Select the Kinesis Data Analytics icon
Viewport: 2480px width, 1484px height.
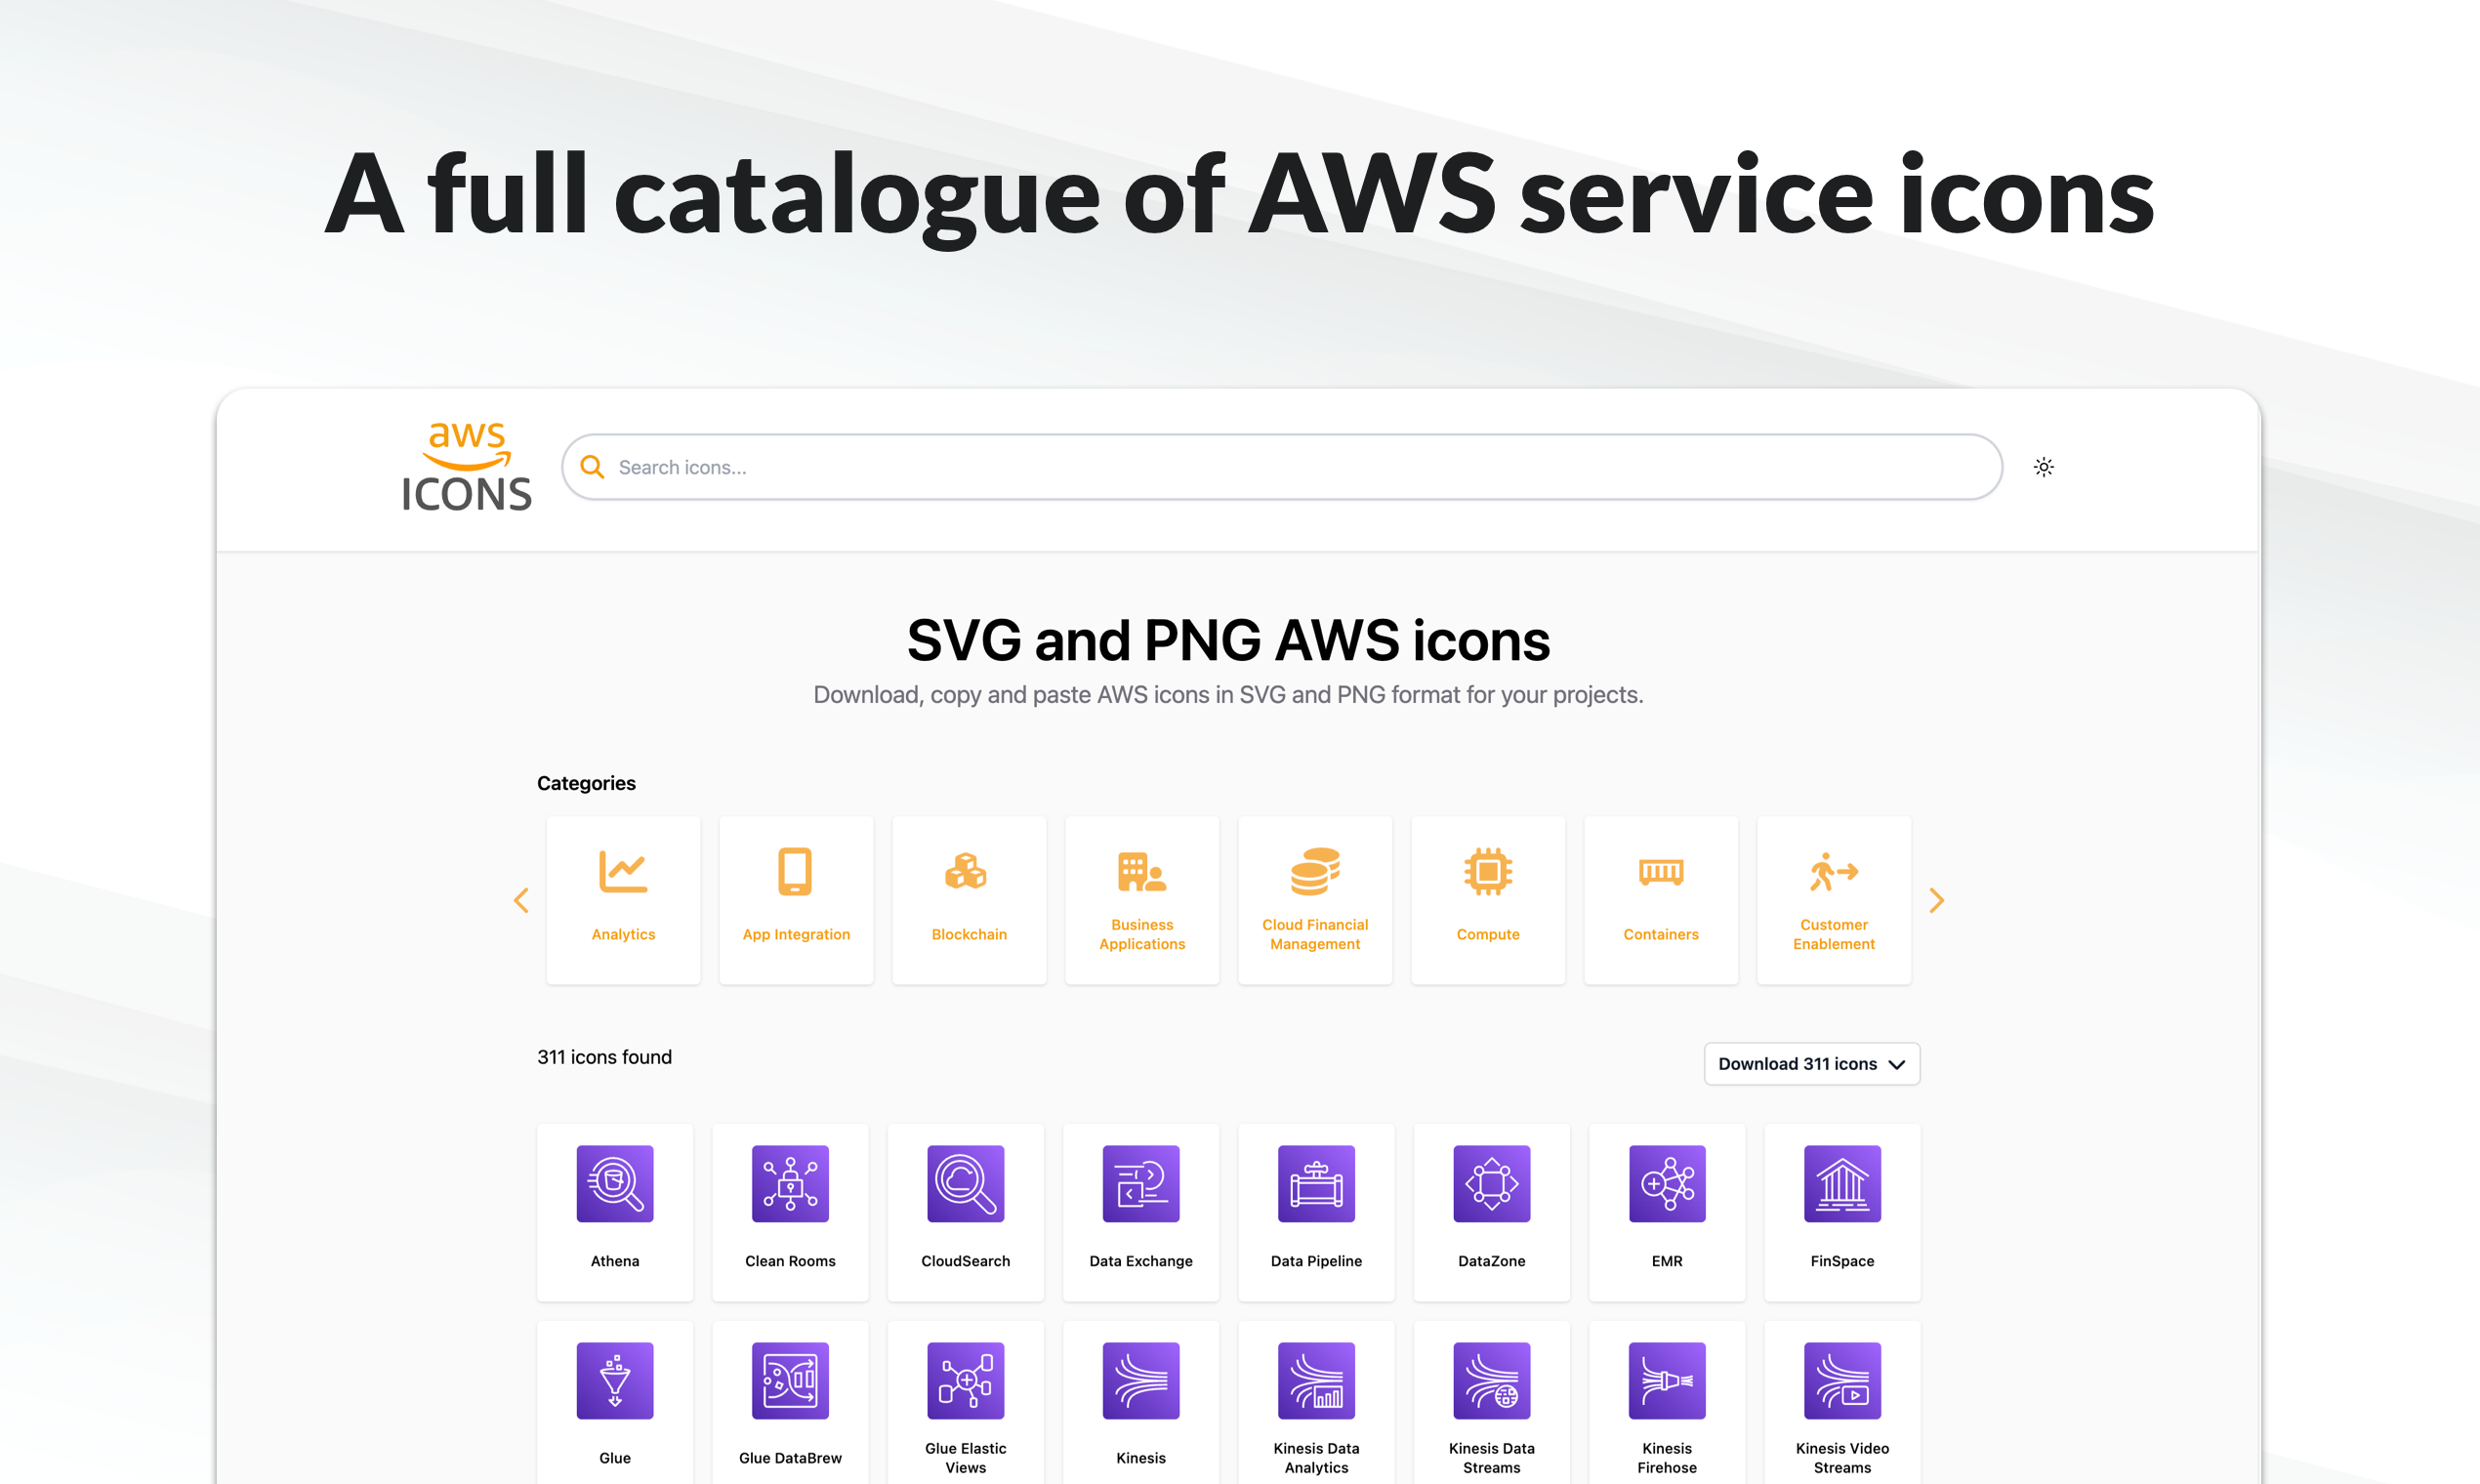tap(1316, 1381)
